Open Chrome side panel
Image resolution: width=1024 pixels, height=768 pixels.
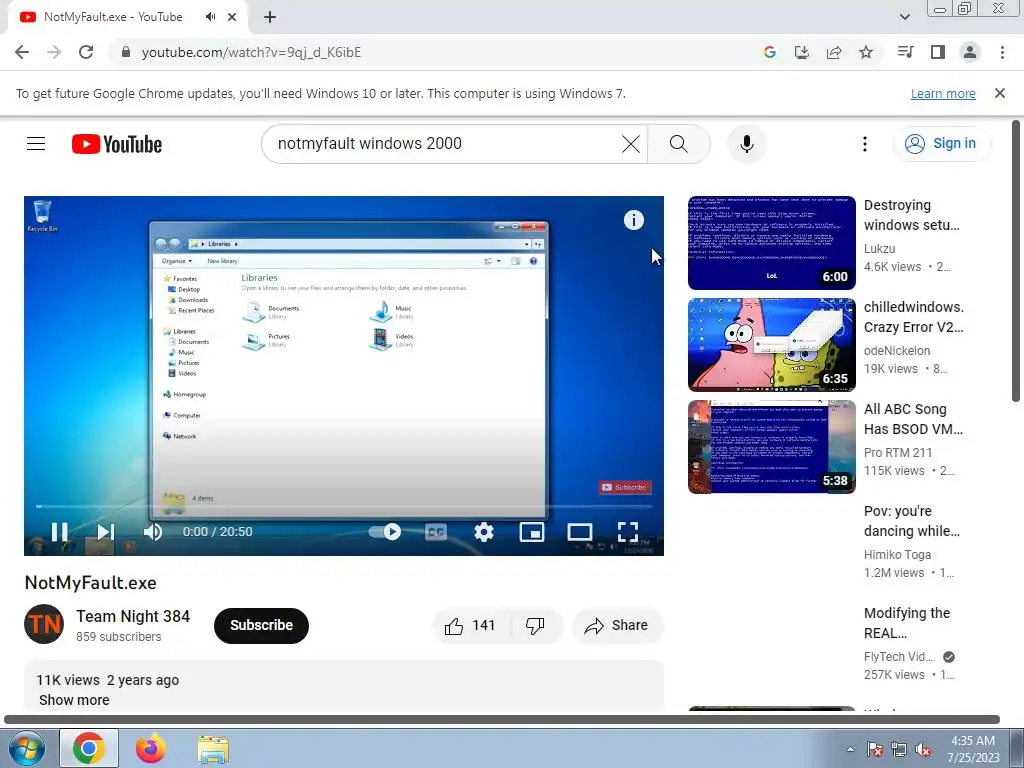(x=938, y=52)
